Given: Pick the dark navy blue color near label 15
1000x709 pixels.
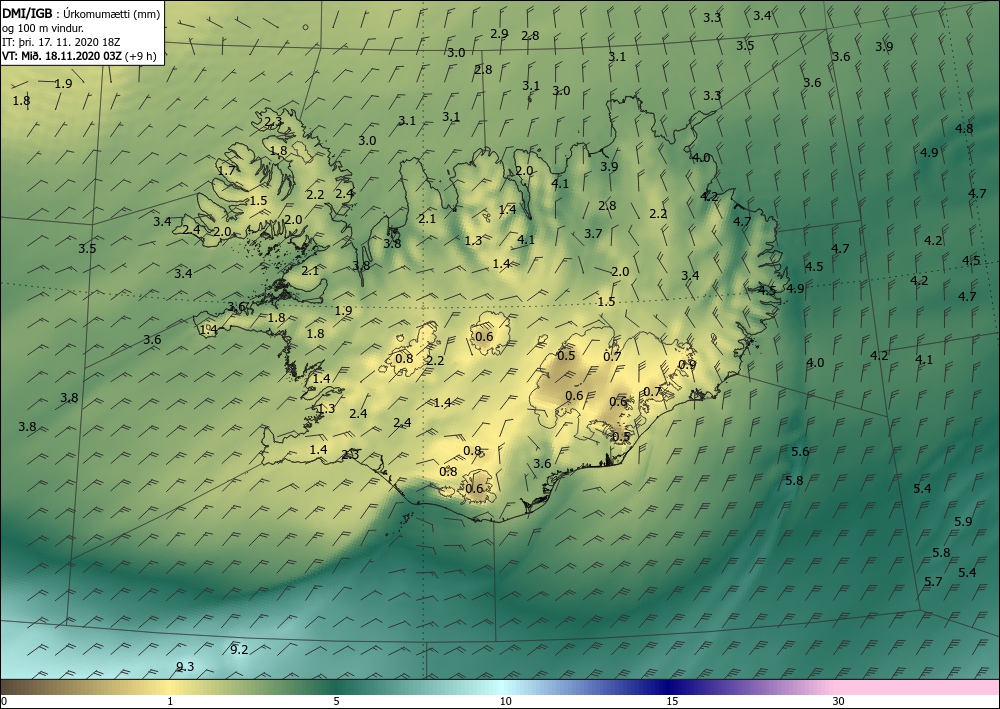Looking at the screenshot, I should click(x=670, y=687).
